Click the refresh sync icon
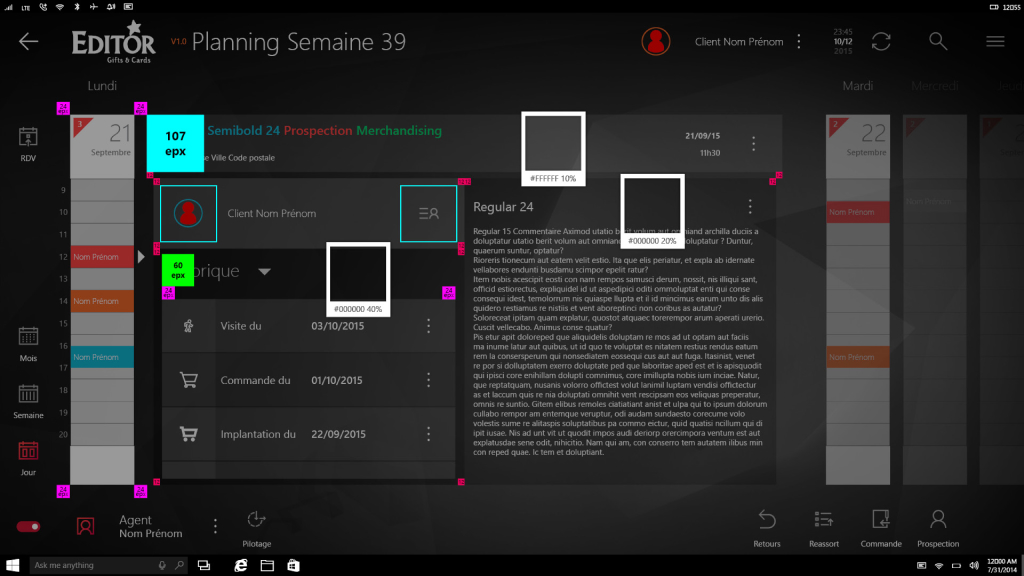This screenshot has width=1024, height=576. click(881, 41)
